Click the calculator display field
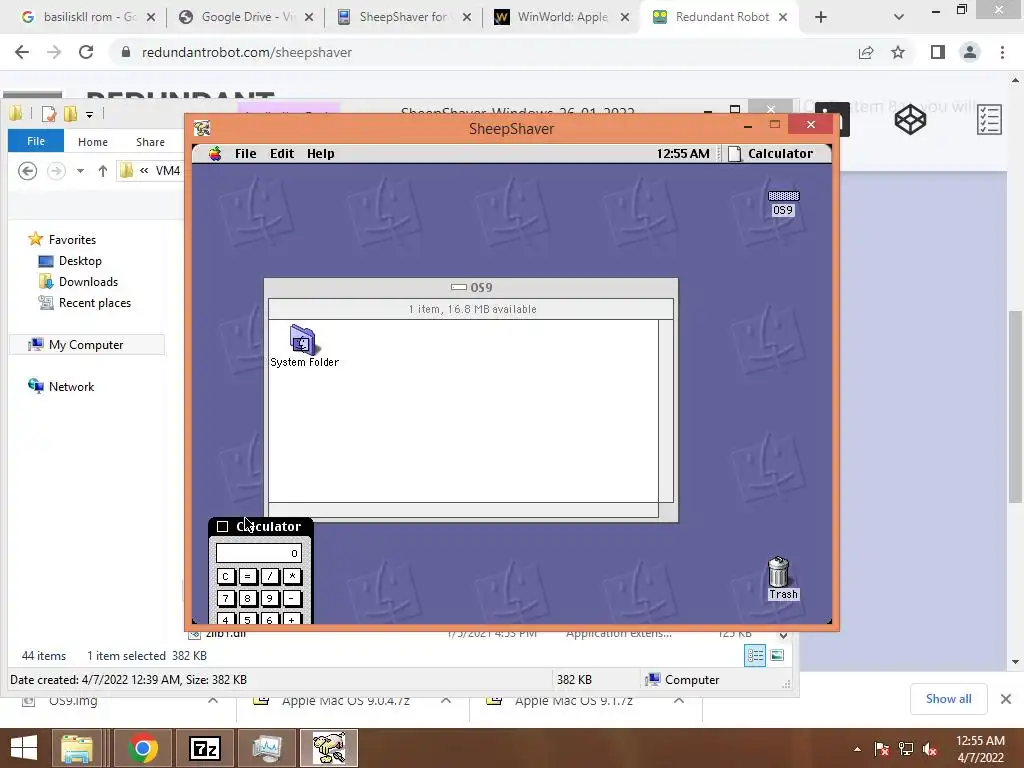The width and height of the screenshot is (1024, 768). (x=259, y=553)
